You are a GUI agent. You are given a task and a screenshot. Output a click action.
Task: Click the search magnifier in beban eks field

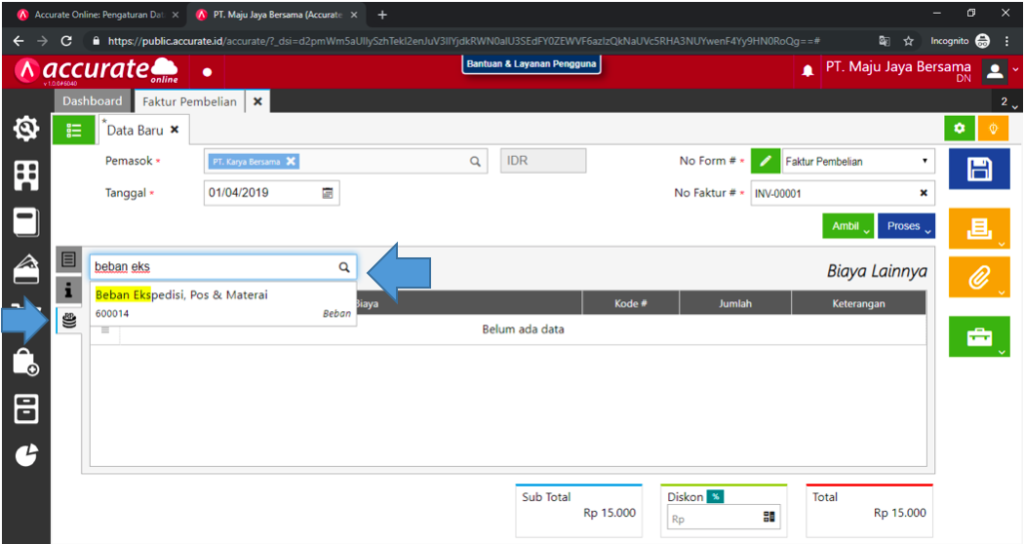click(344, 266)
